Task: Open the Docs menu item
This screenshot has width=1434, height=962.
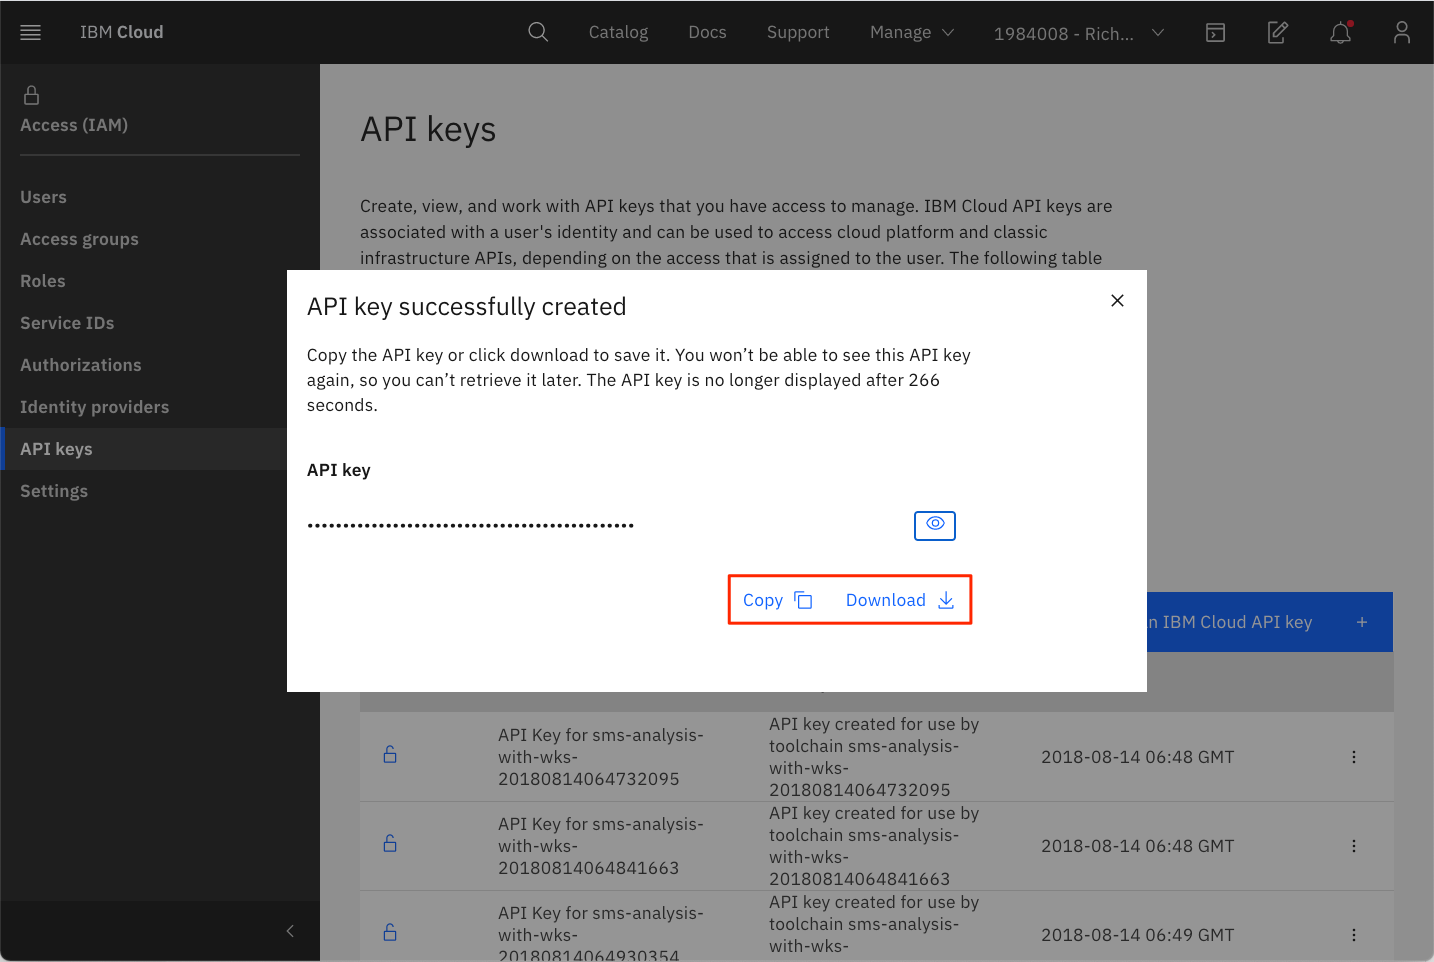Action: tap(707, 32)
